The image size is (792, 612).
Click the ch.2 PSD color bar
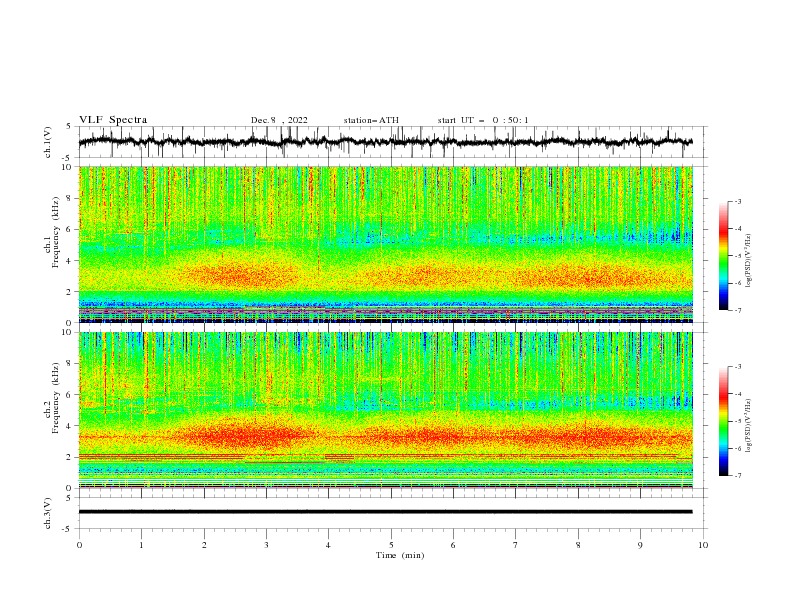point(723,421)
